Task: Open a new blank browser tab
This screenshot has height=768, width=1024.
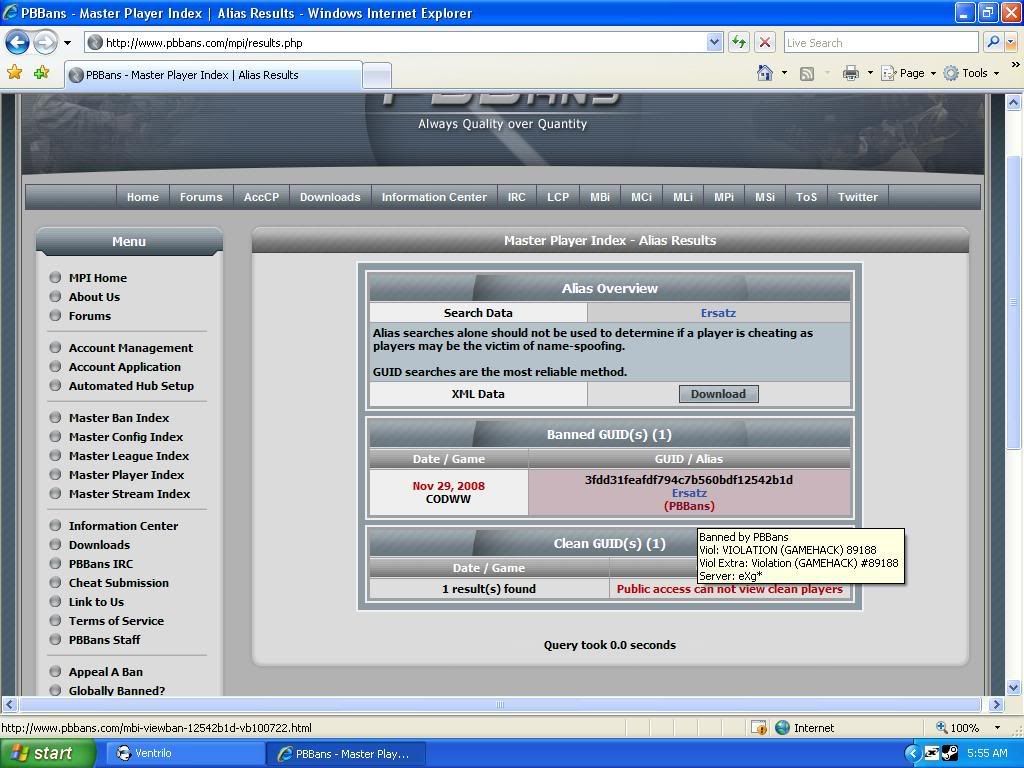Action: [x=377, y=76]
